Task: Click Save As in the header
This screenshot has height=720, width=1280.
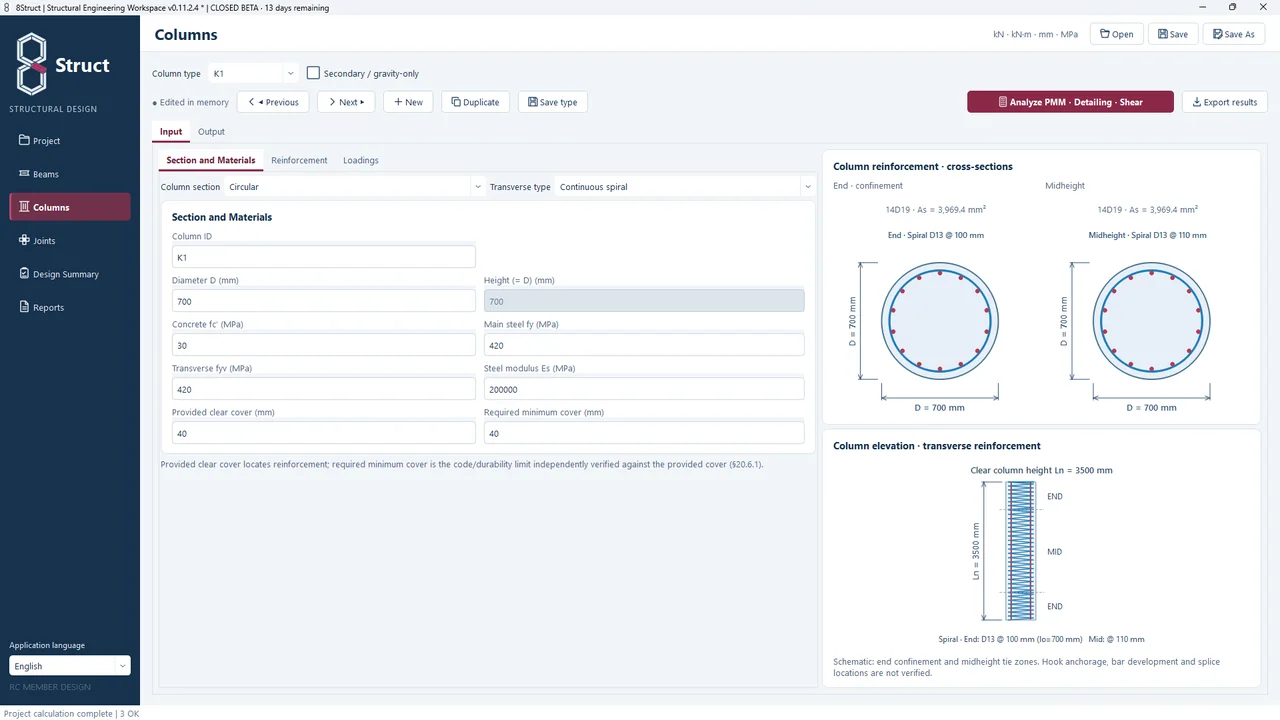Action: tap(1234, 34)
